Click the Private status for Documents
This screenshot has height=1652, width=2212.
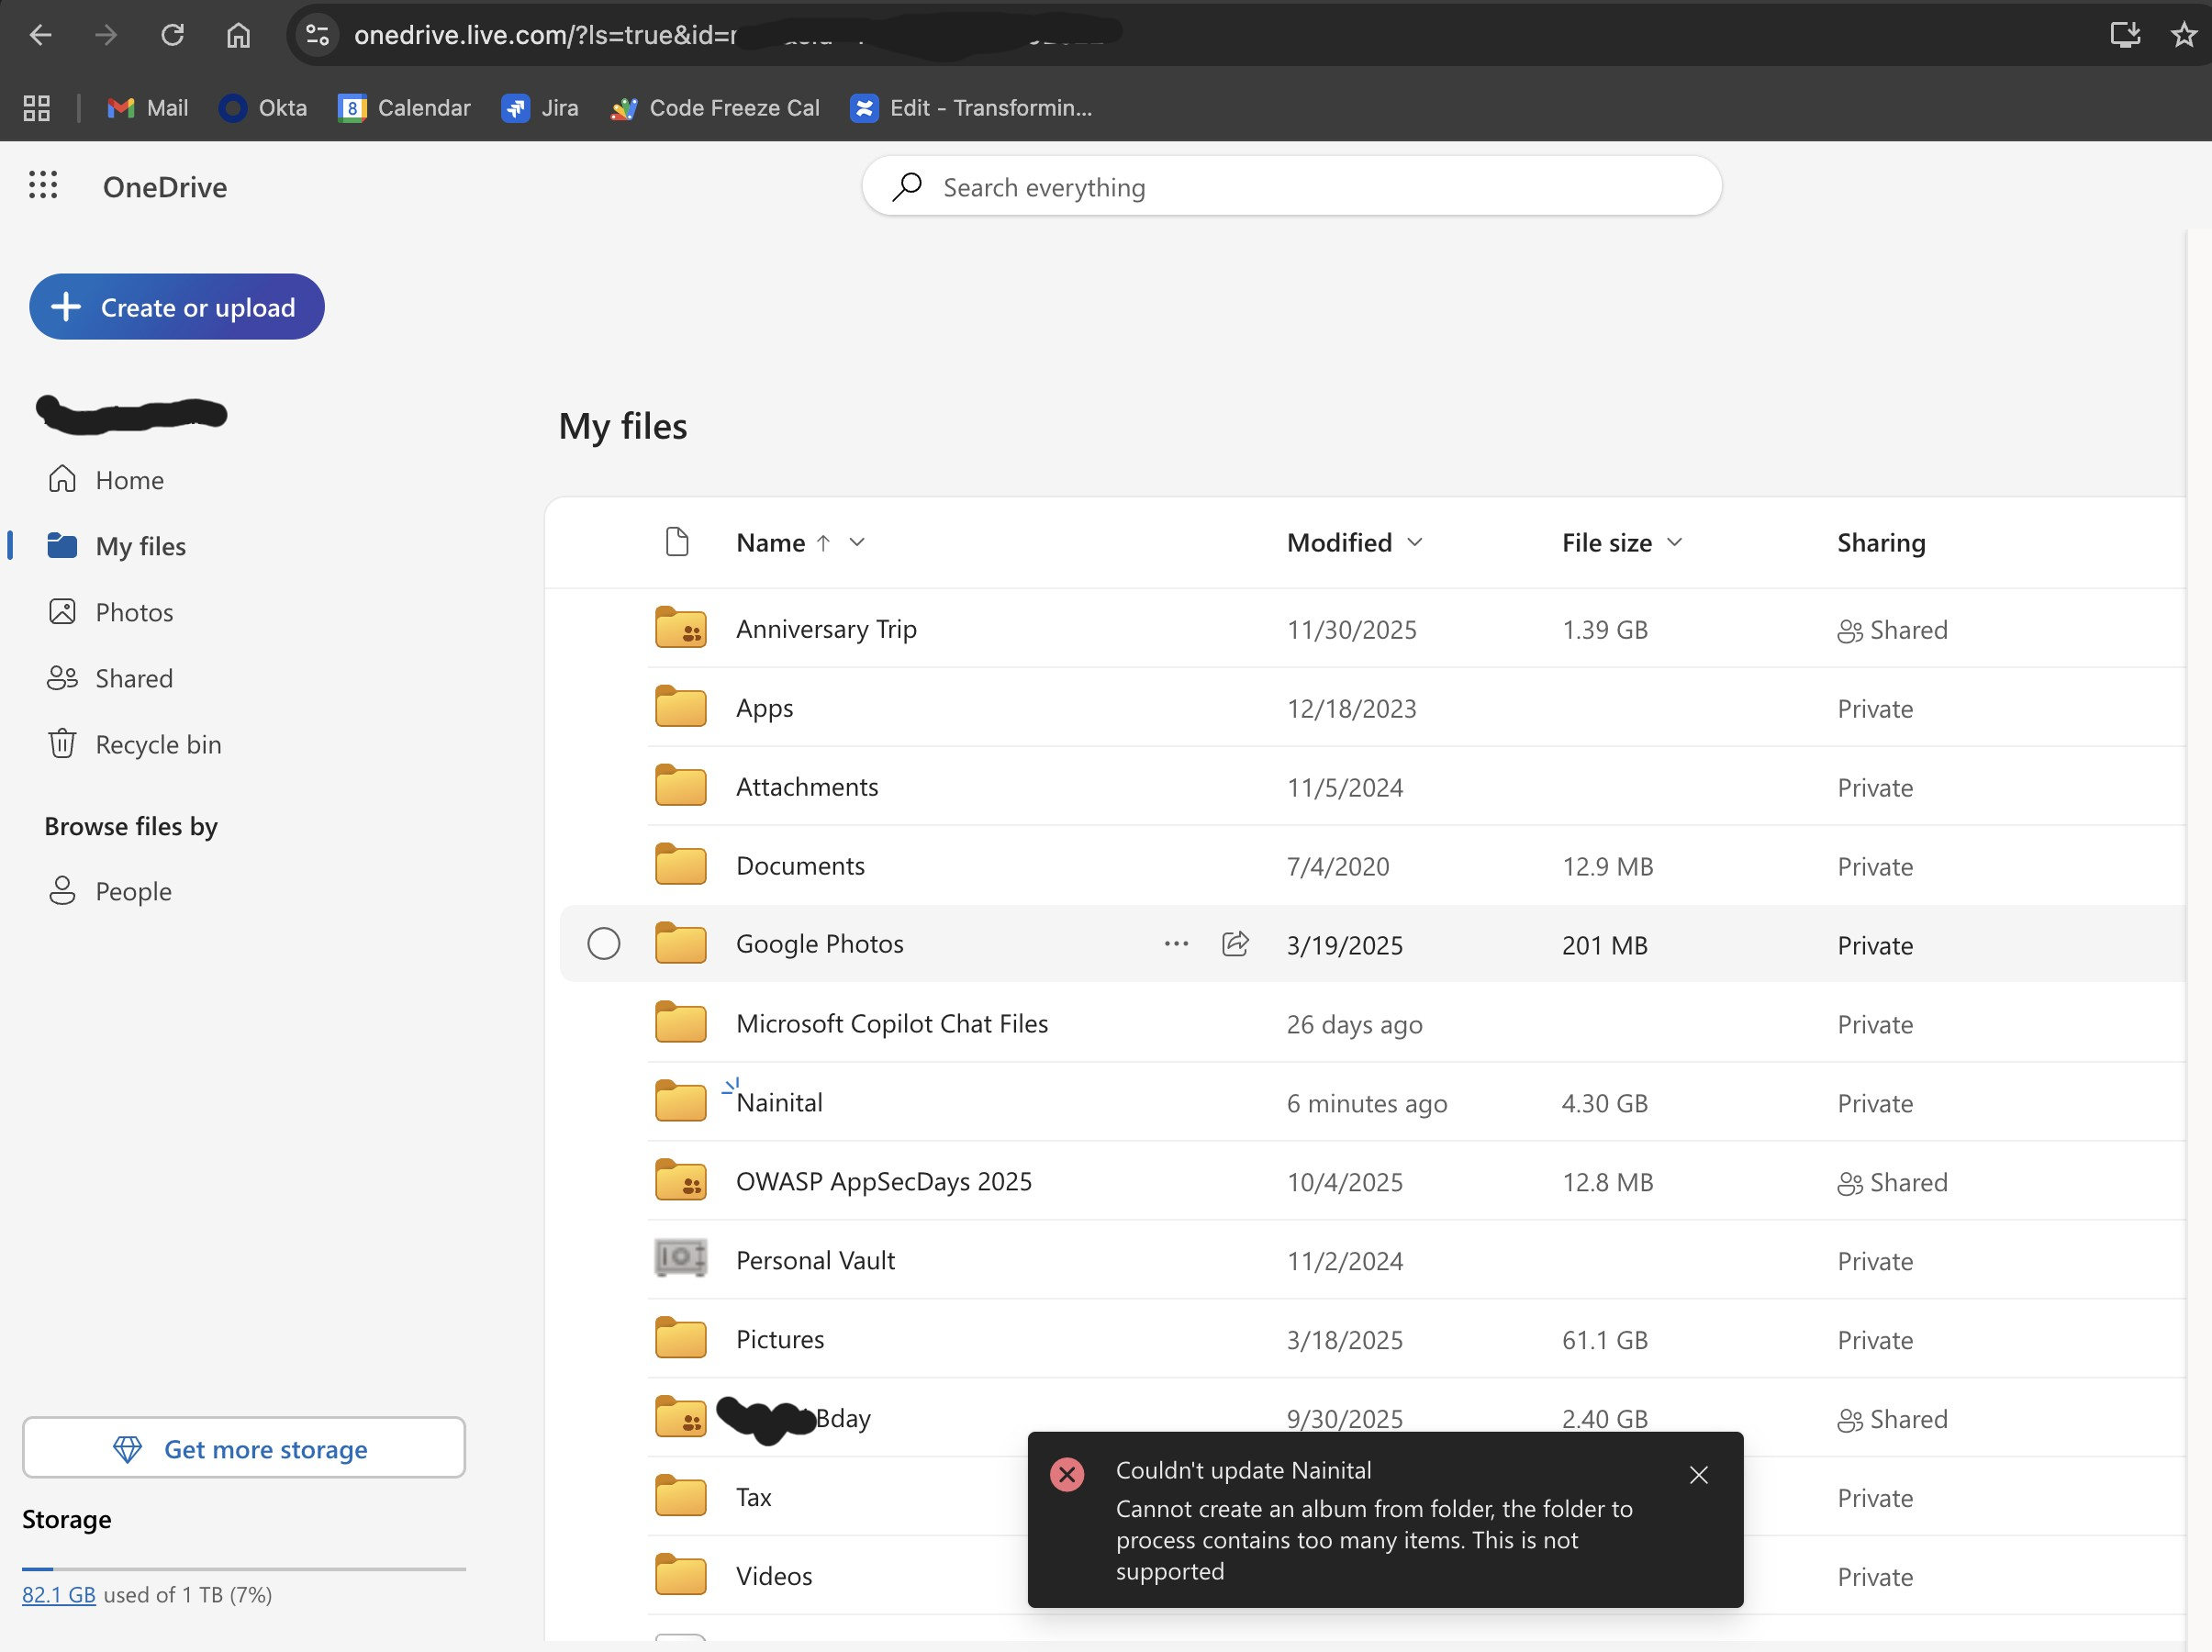[1875, 867]
